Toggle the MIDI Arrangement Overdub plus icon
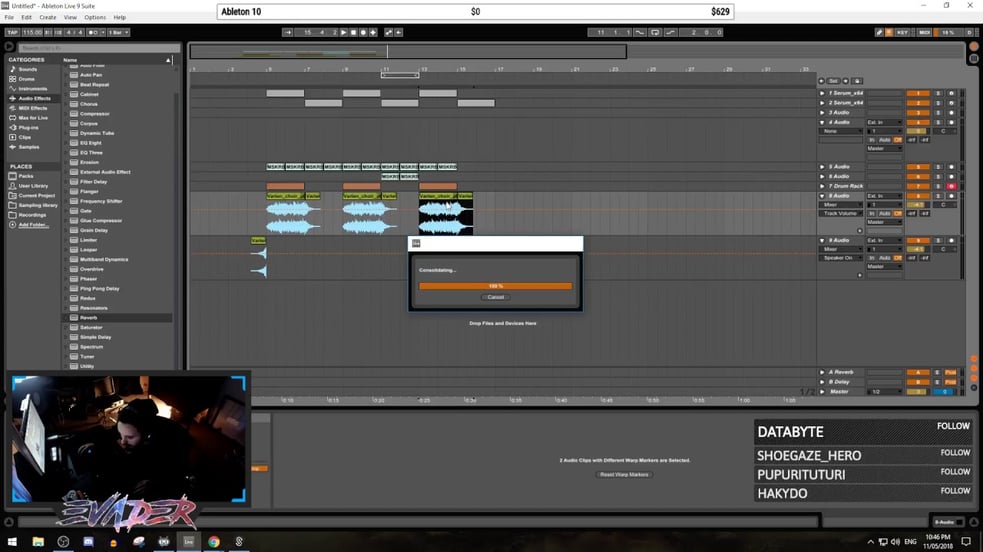Image resolution: width=983 pixels, height=552 pixels. 373,32
